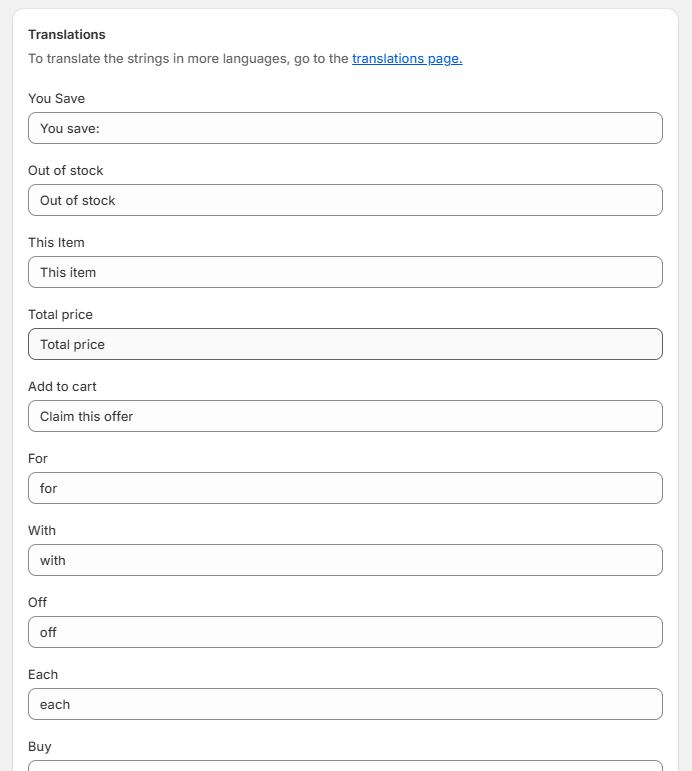Click the 'Translations' section heading
Viewport: 692px width, 771px height.
point(66,34)
